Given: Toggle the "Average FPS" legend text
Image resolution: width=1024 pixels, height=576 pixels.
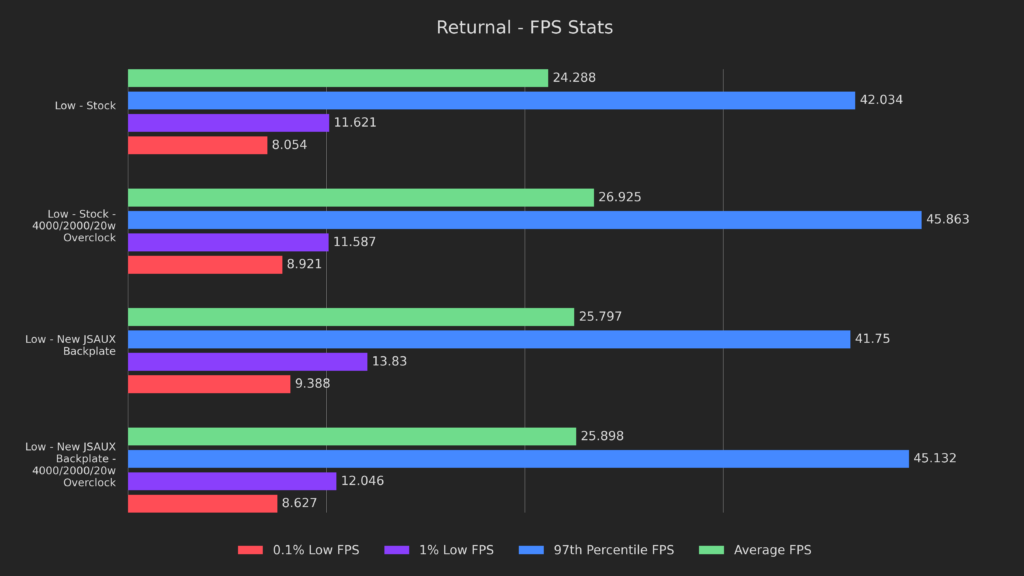Looking at the screenshot, I should (773, 550).
